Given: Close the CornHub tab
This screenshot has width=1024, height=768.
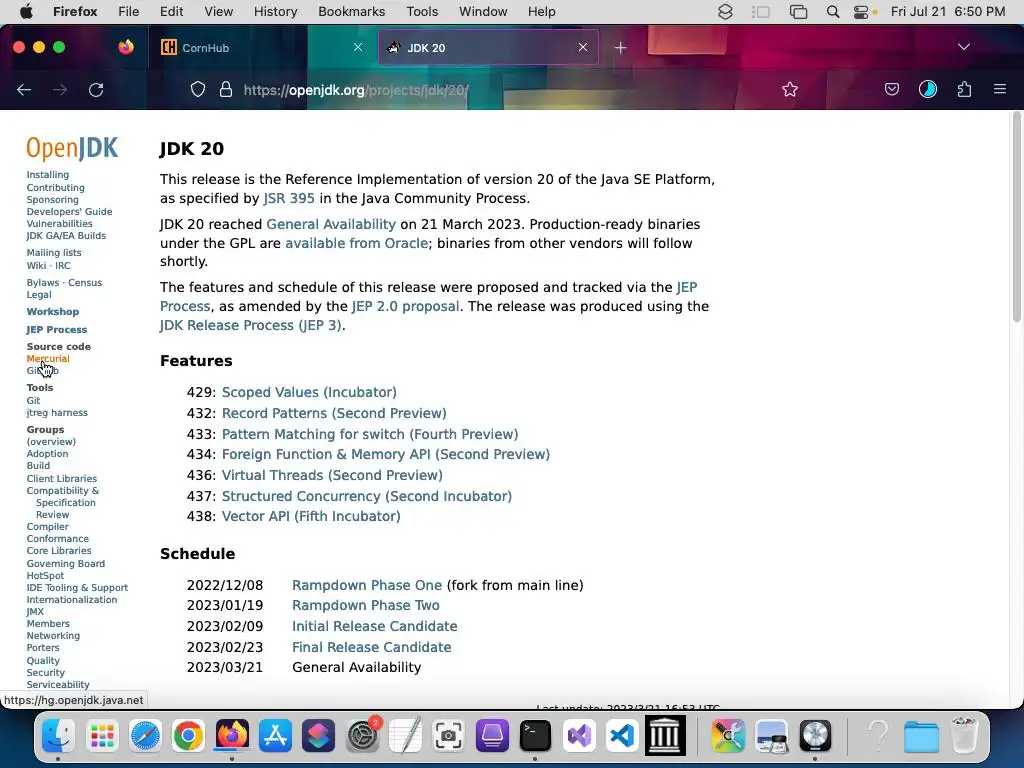Looking at the screenshot, I should point(358,47).
